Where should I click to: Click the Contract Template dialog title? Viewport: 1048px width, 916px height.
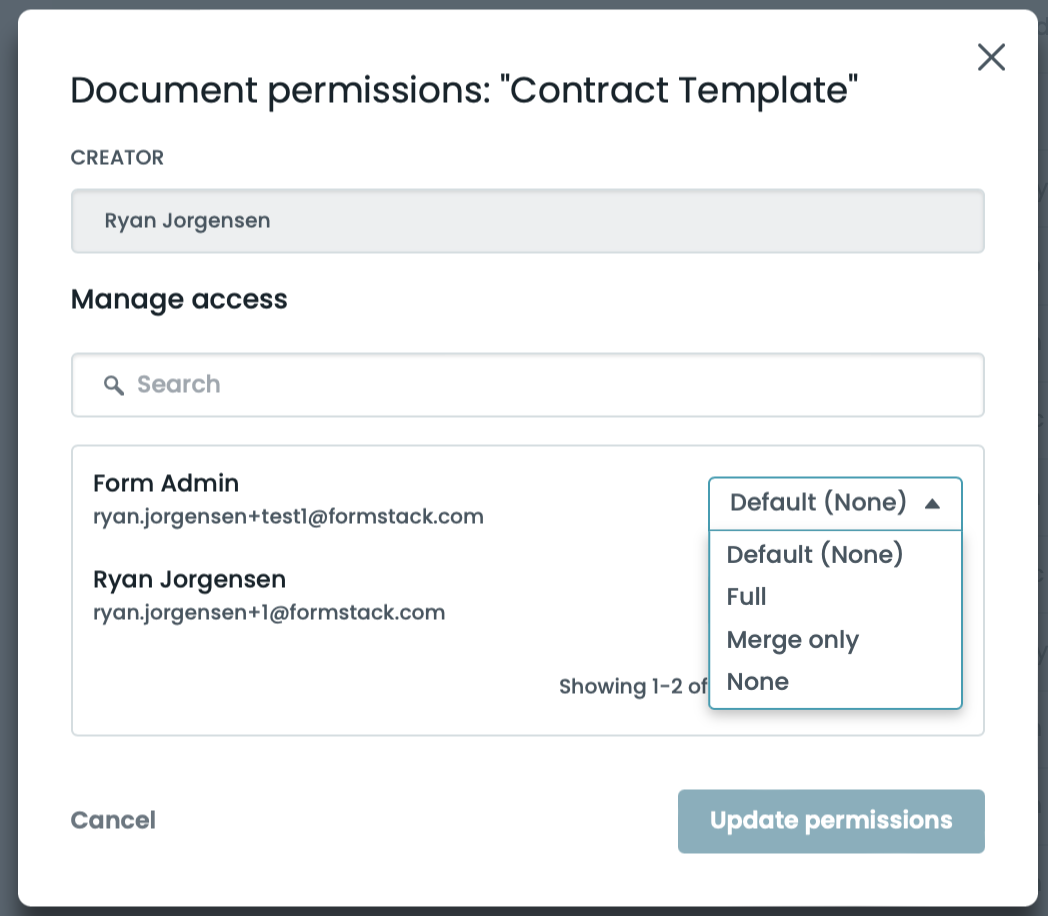click(x=465, y=91)
